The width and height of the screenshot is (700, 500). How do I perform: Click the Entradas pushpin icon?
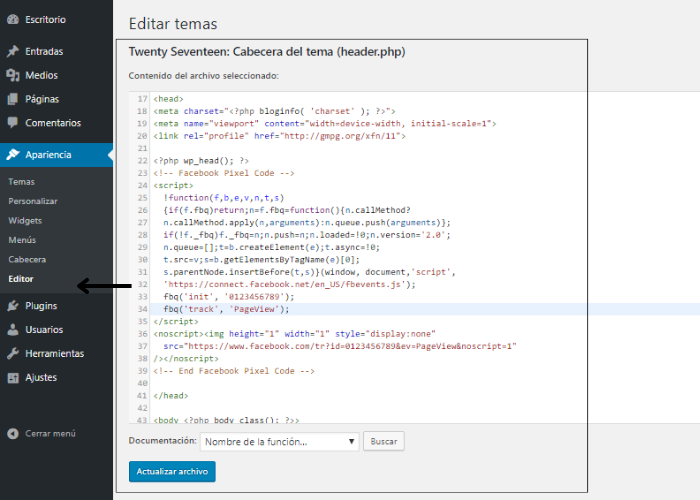[x=12, y=51]
